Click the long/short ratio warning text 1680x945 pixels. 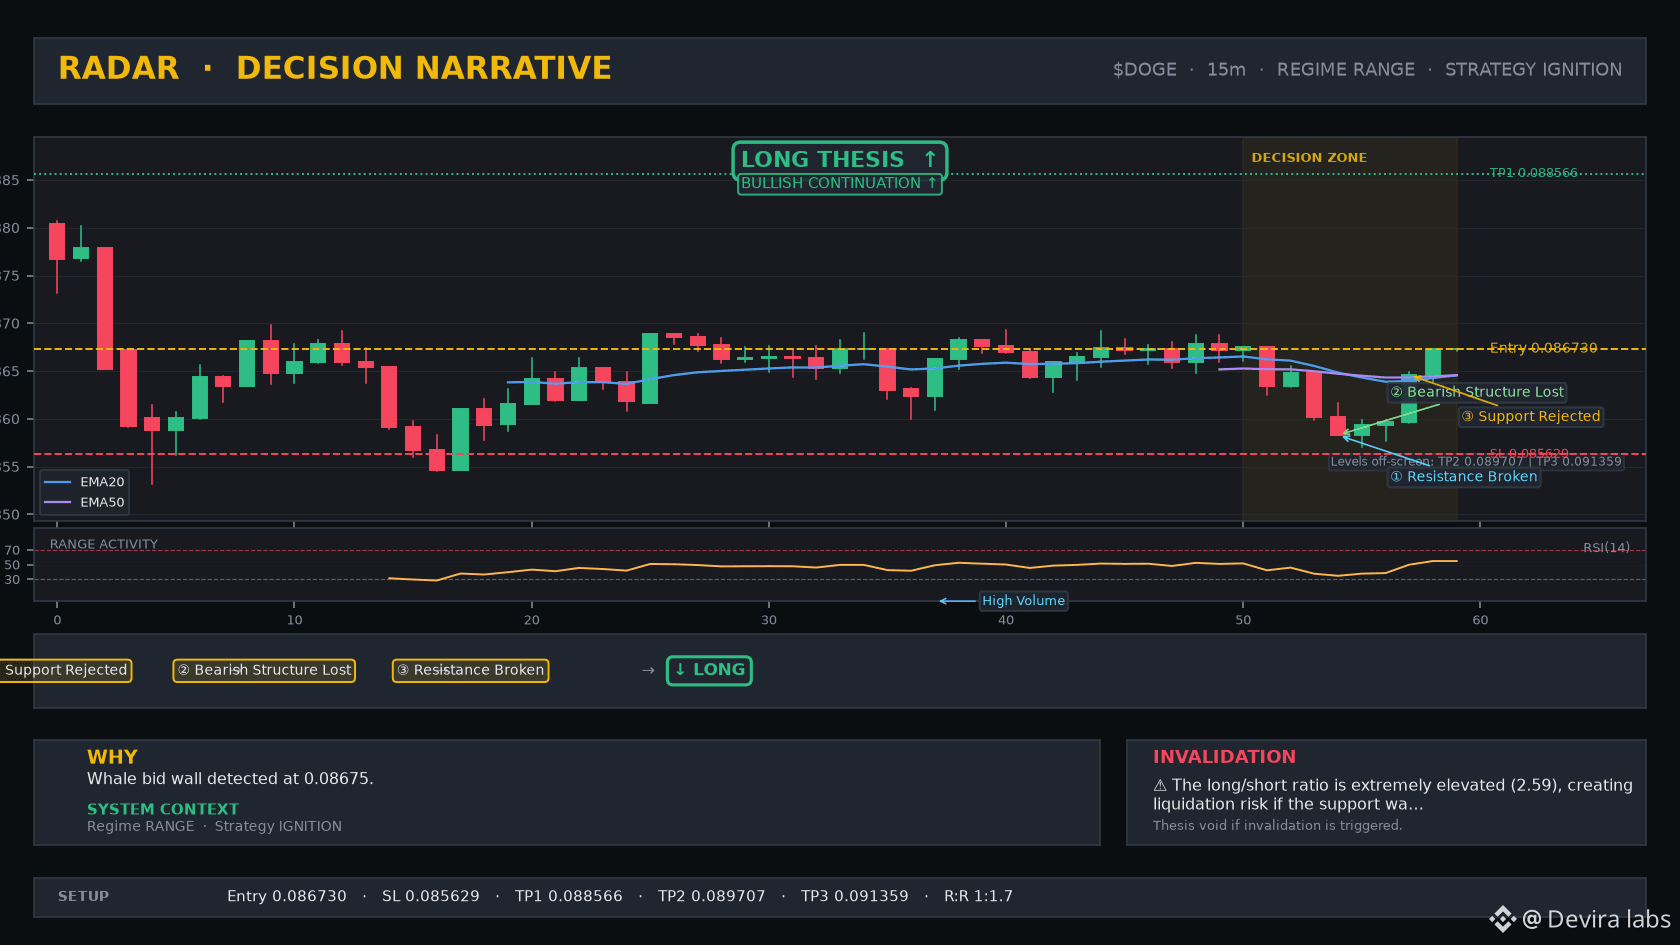(x=1393, y=795)
